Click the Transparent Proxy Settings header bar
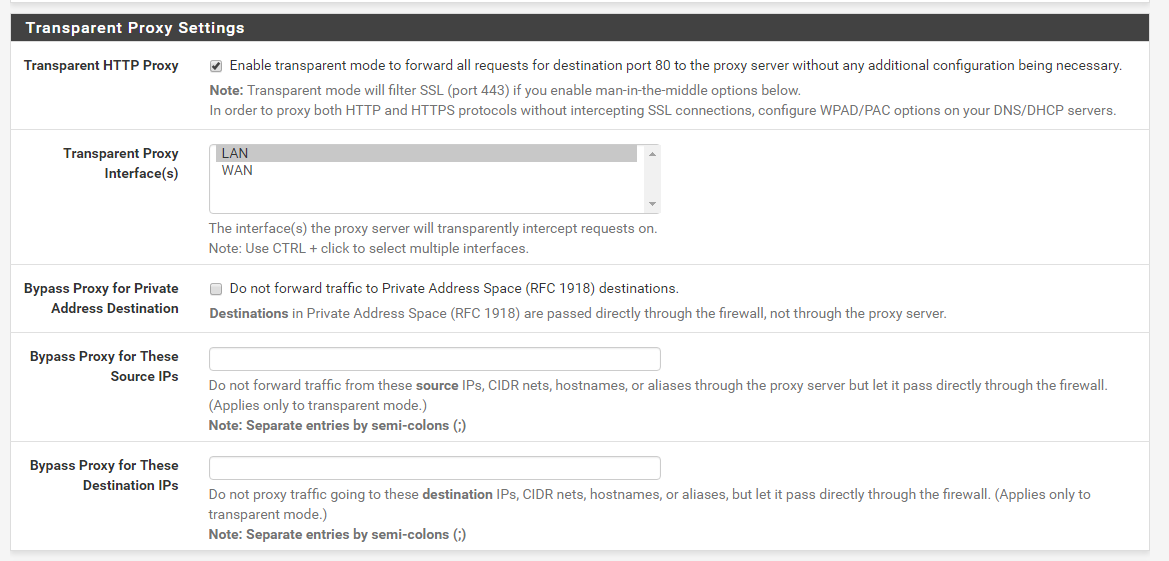1169x561 pixels. 580,28
